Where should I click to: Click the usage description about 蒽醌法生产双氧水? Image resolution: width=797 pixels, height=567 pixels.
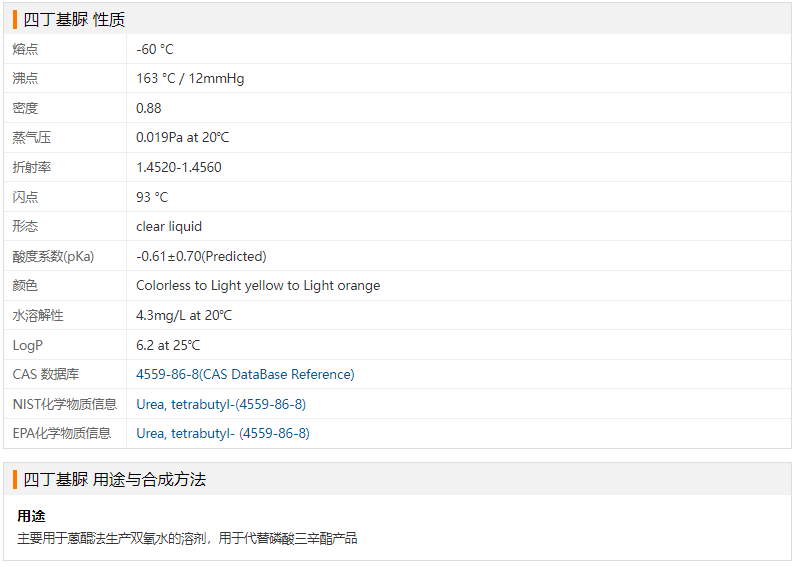187,538
